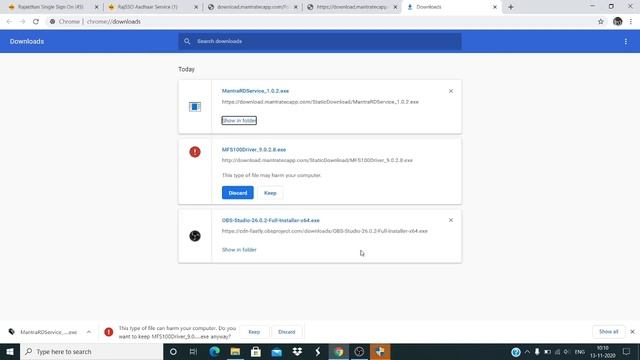Screen dimensions: 640x360
Task: Keep MFS100Driver in the downloads list
Action: click(x=270, y=193)
